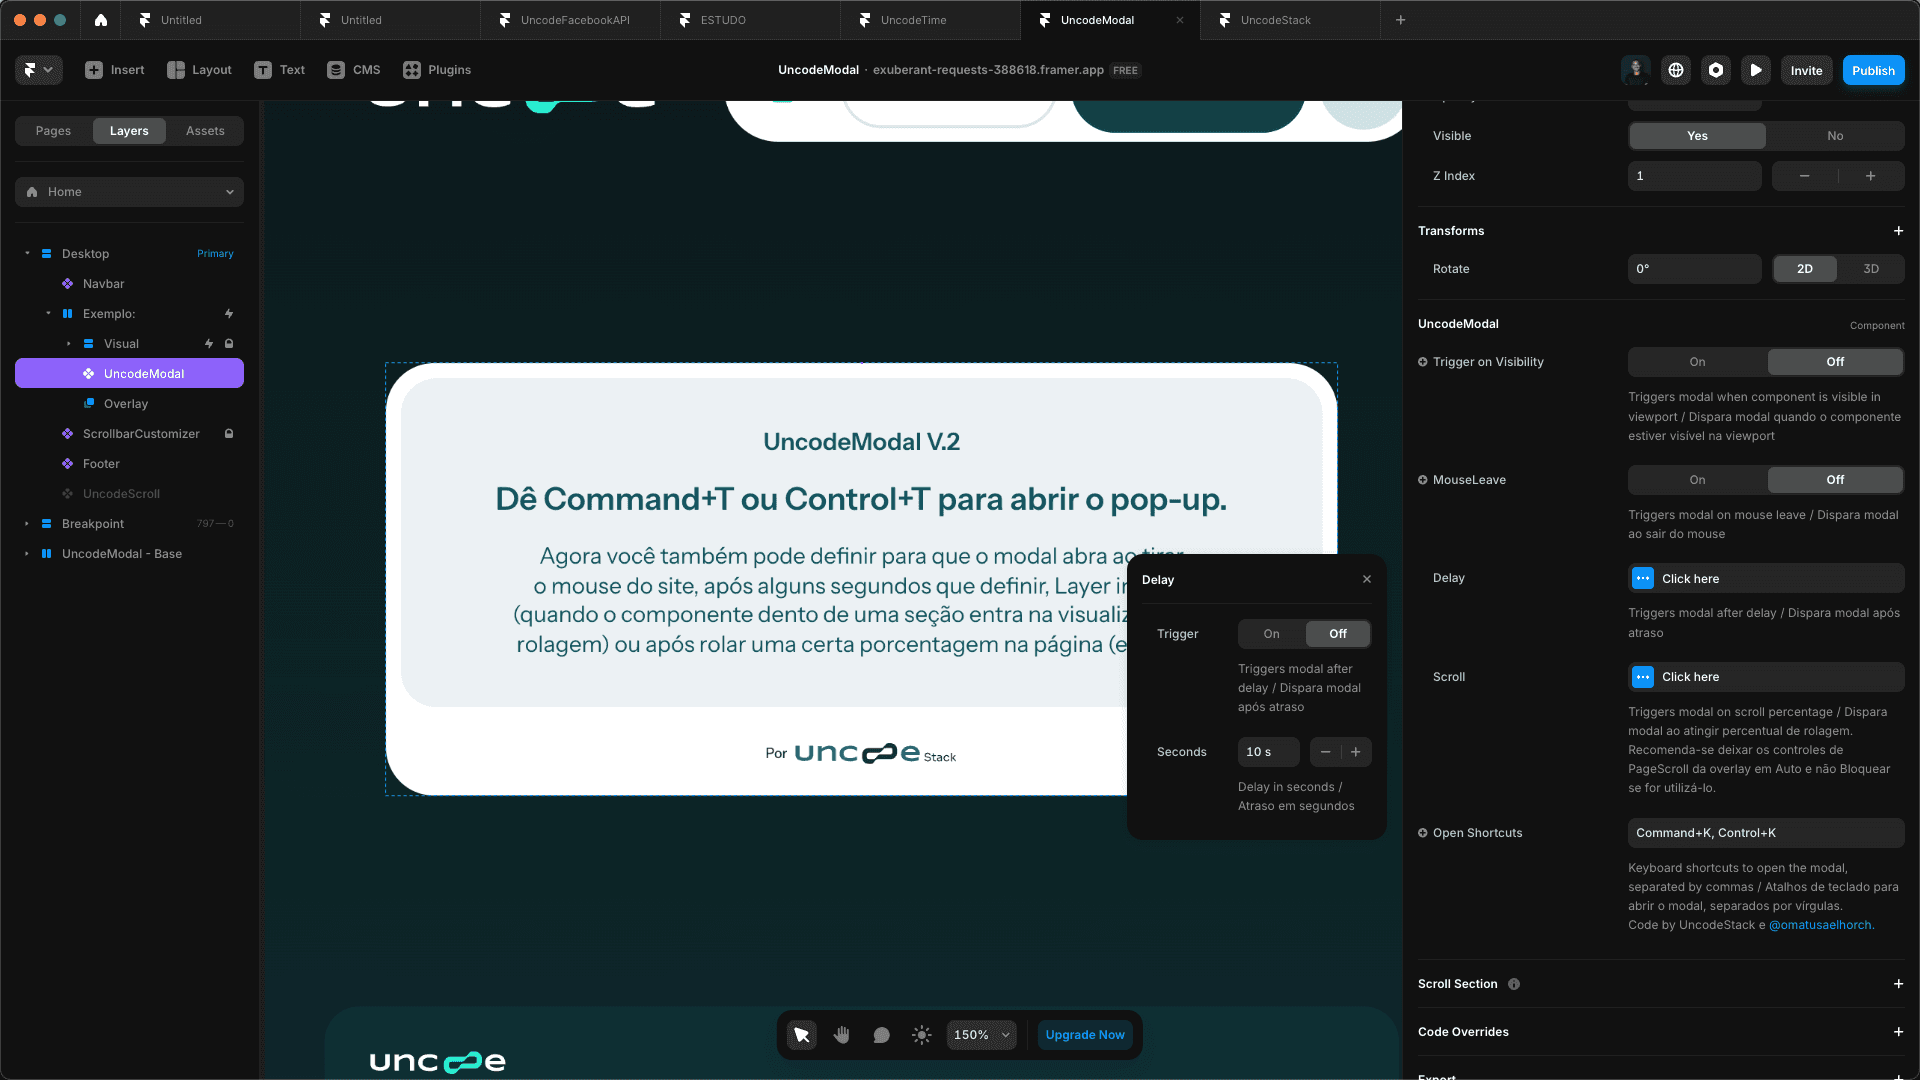Screen dimensions: 1920x1080
Task: Turn Trigger on Visibility Off
Action: (x=1835, y=362)
